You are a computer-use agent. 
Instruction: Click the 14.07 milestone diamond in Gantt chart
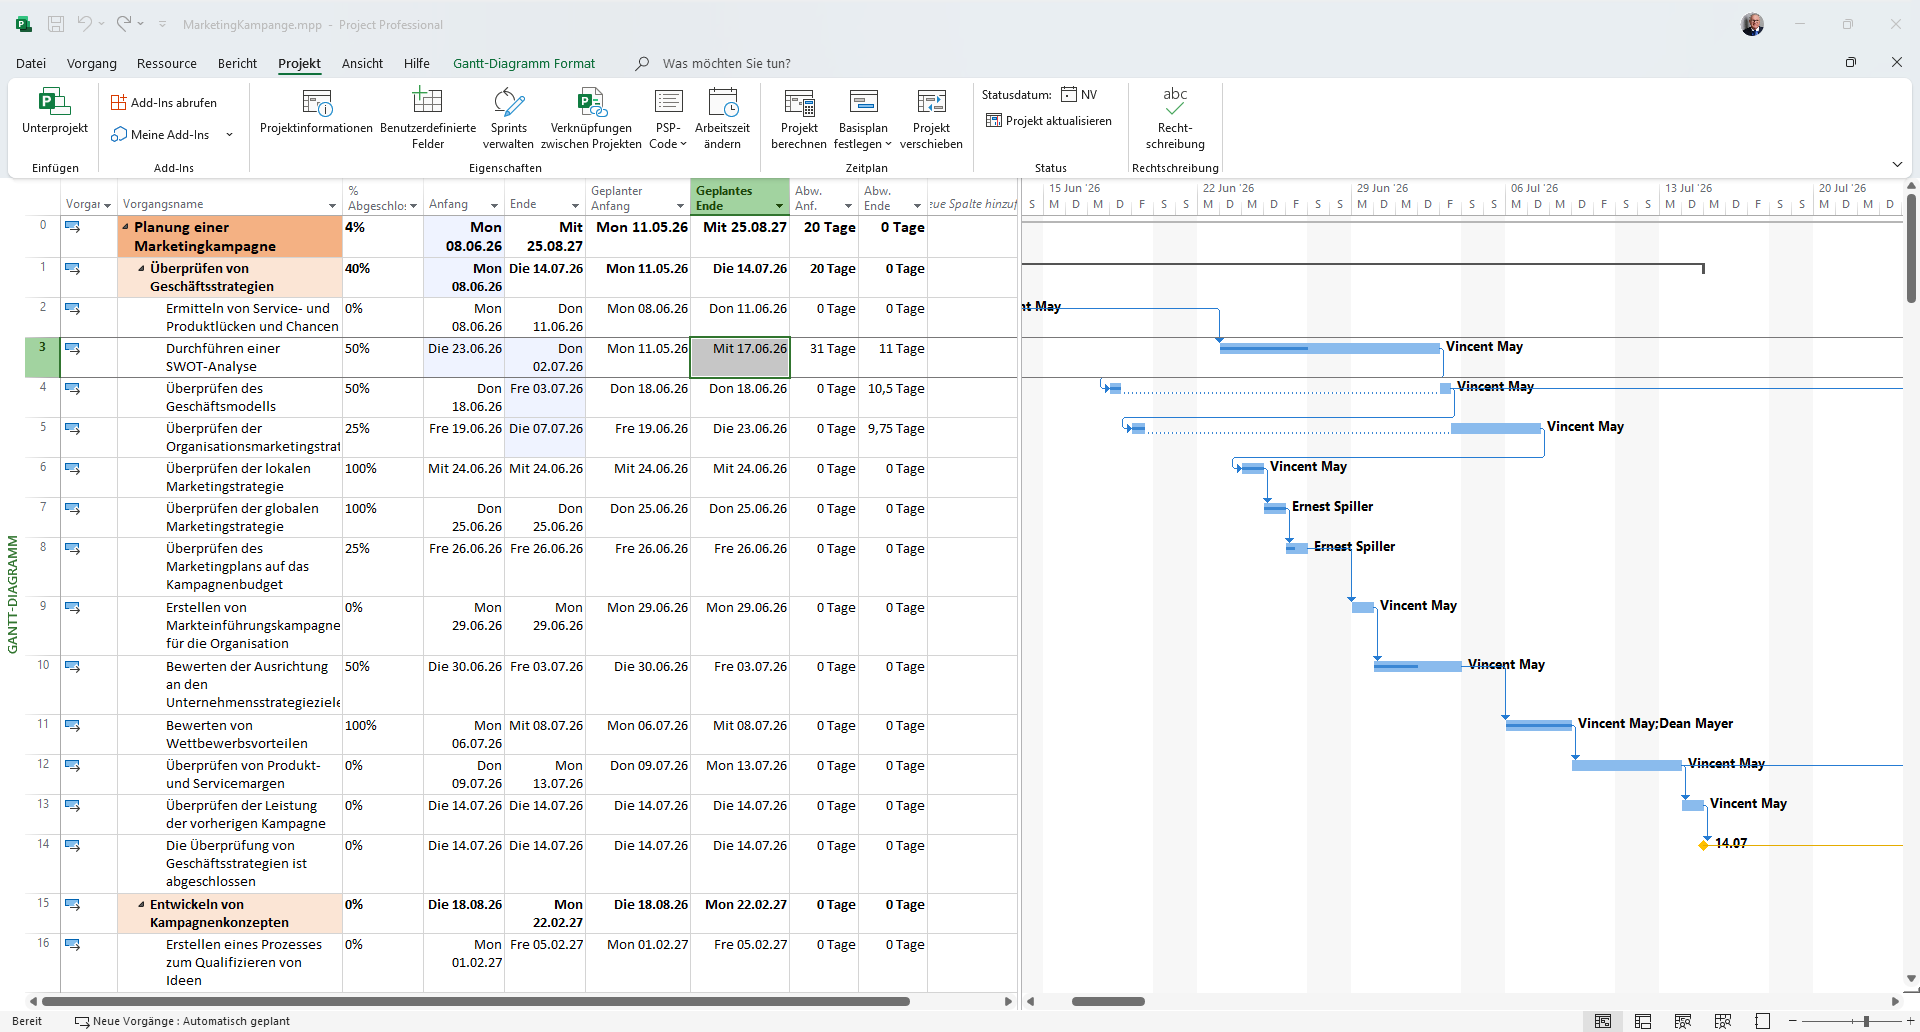tap(1703, 845)
